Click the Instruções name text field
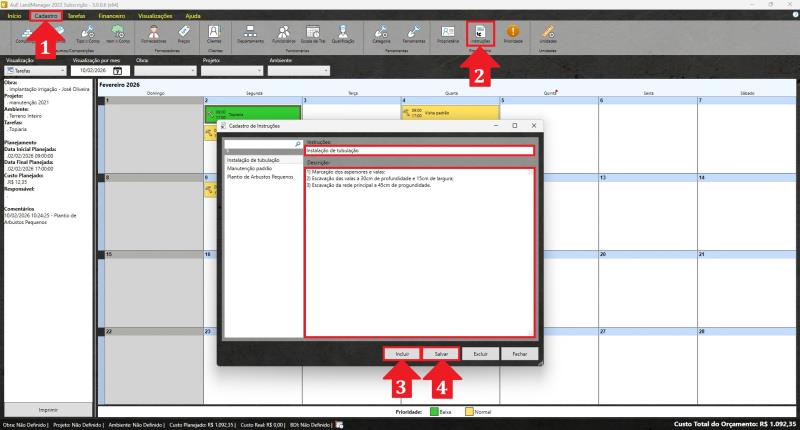 pos(420,150)
